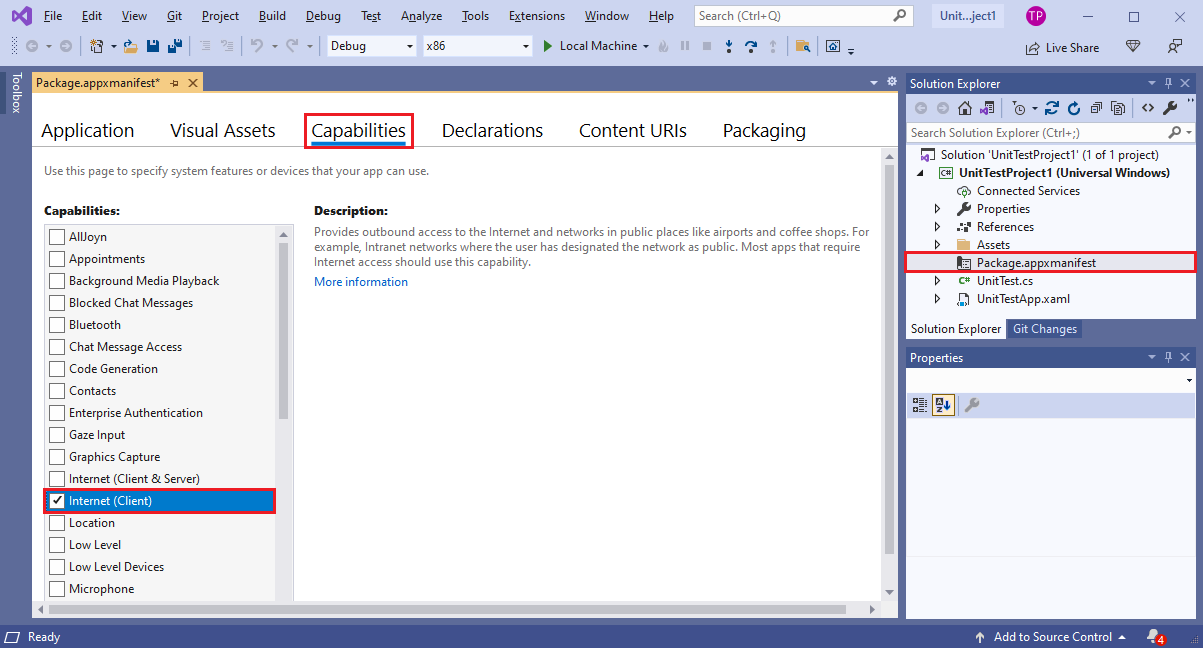Click the Collapse All icon in Solution Explorer

[x=1096, y=108]
